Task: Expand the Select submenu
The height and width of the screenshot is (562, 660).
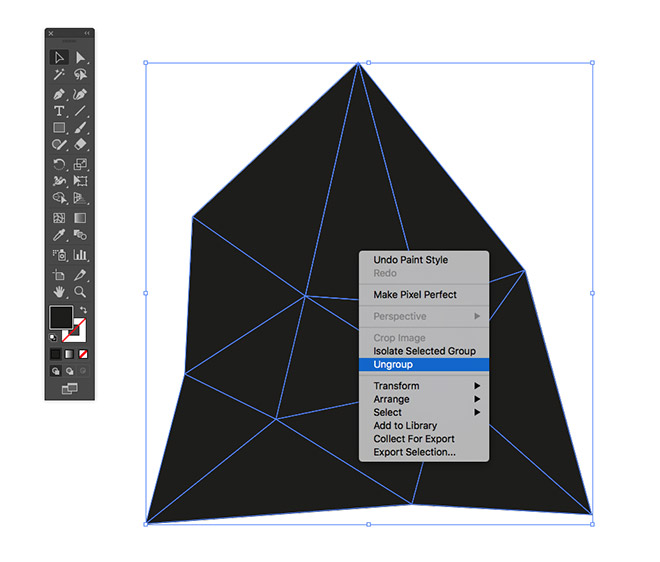Action: (x=424, y=412)
